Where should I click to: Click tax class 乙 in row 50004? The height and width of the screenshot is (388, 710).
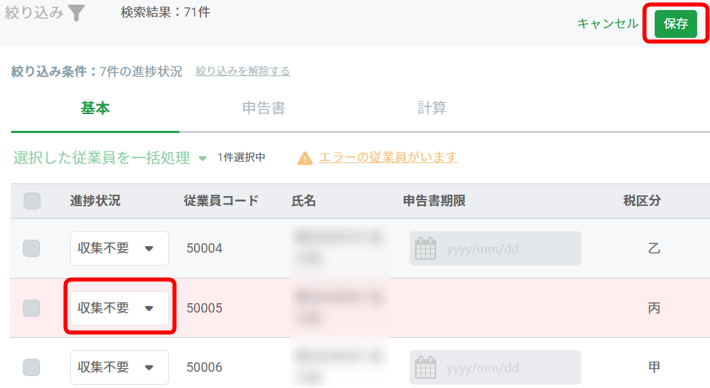(654, 248)
